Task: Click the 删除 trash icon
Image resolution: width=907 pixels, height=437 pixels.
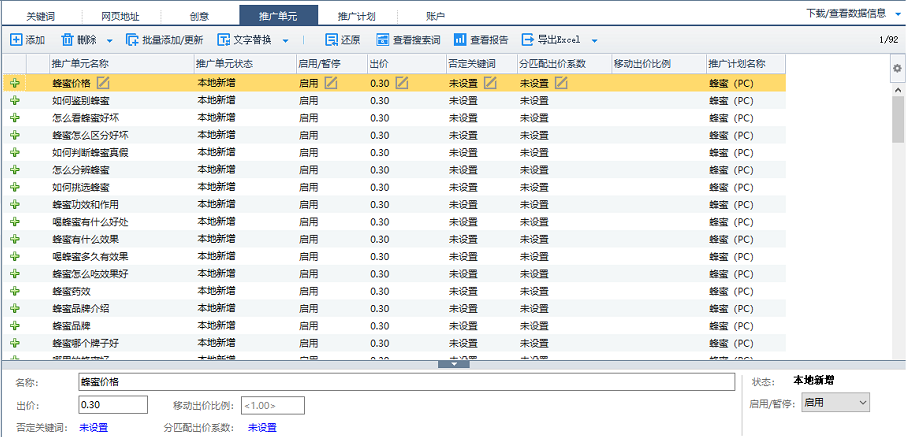Action: click(67, 40)
